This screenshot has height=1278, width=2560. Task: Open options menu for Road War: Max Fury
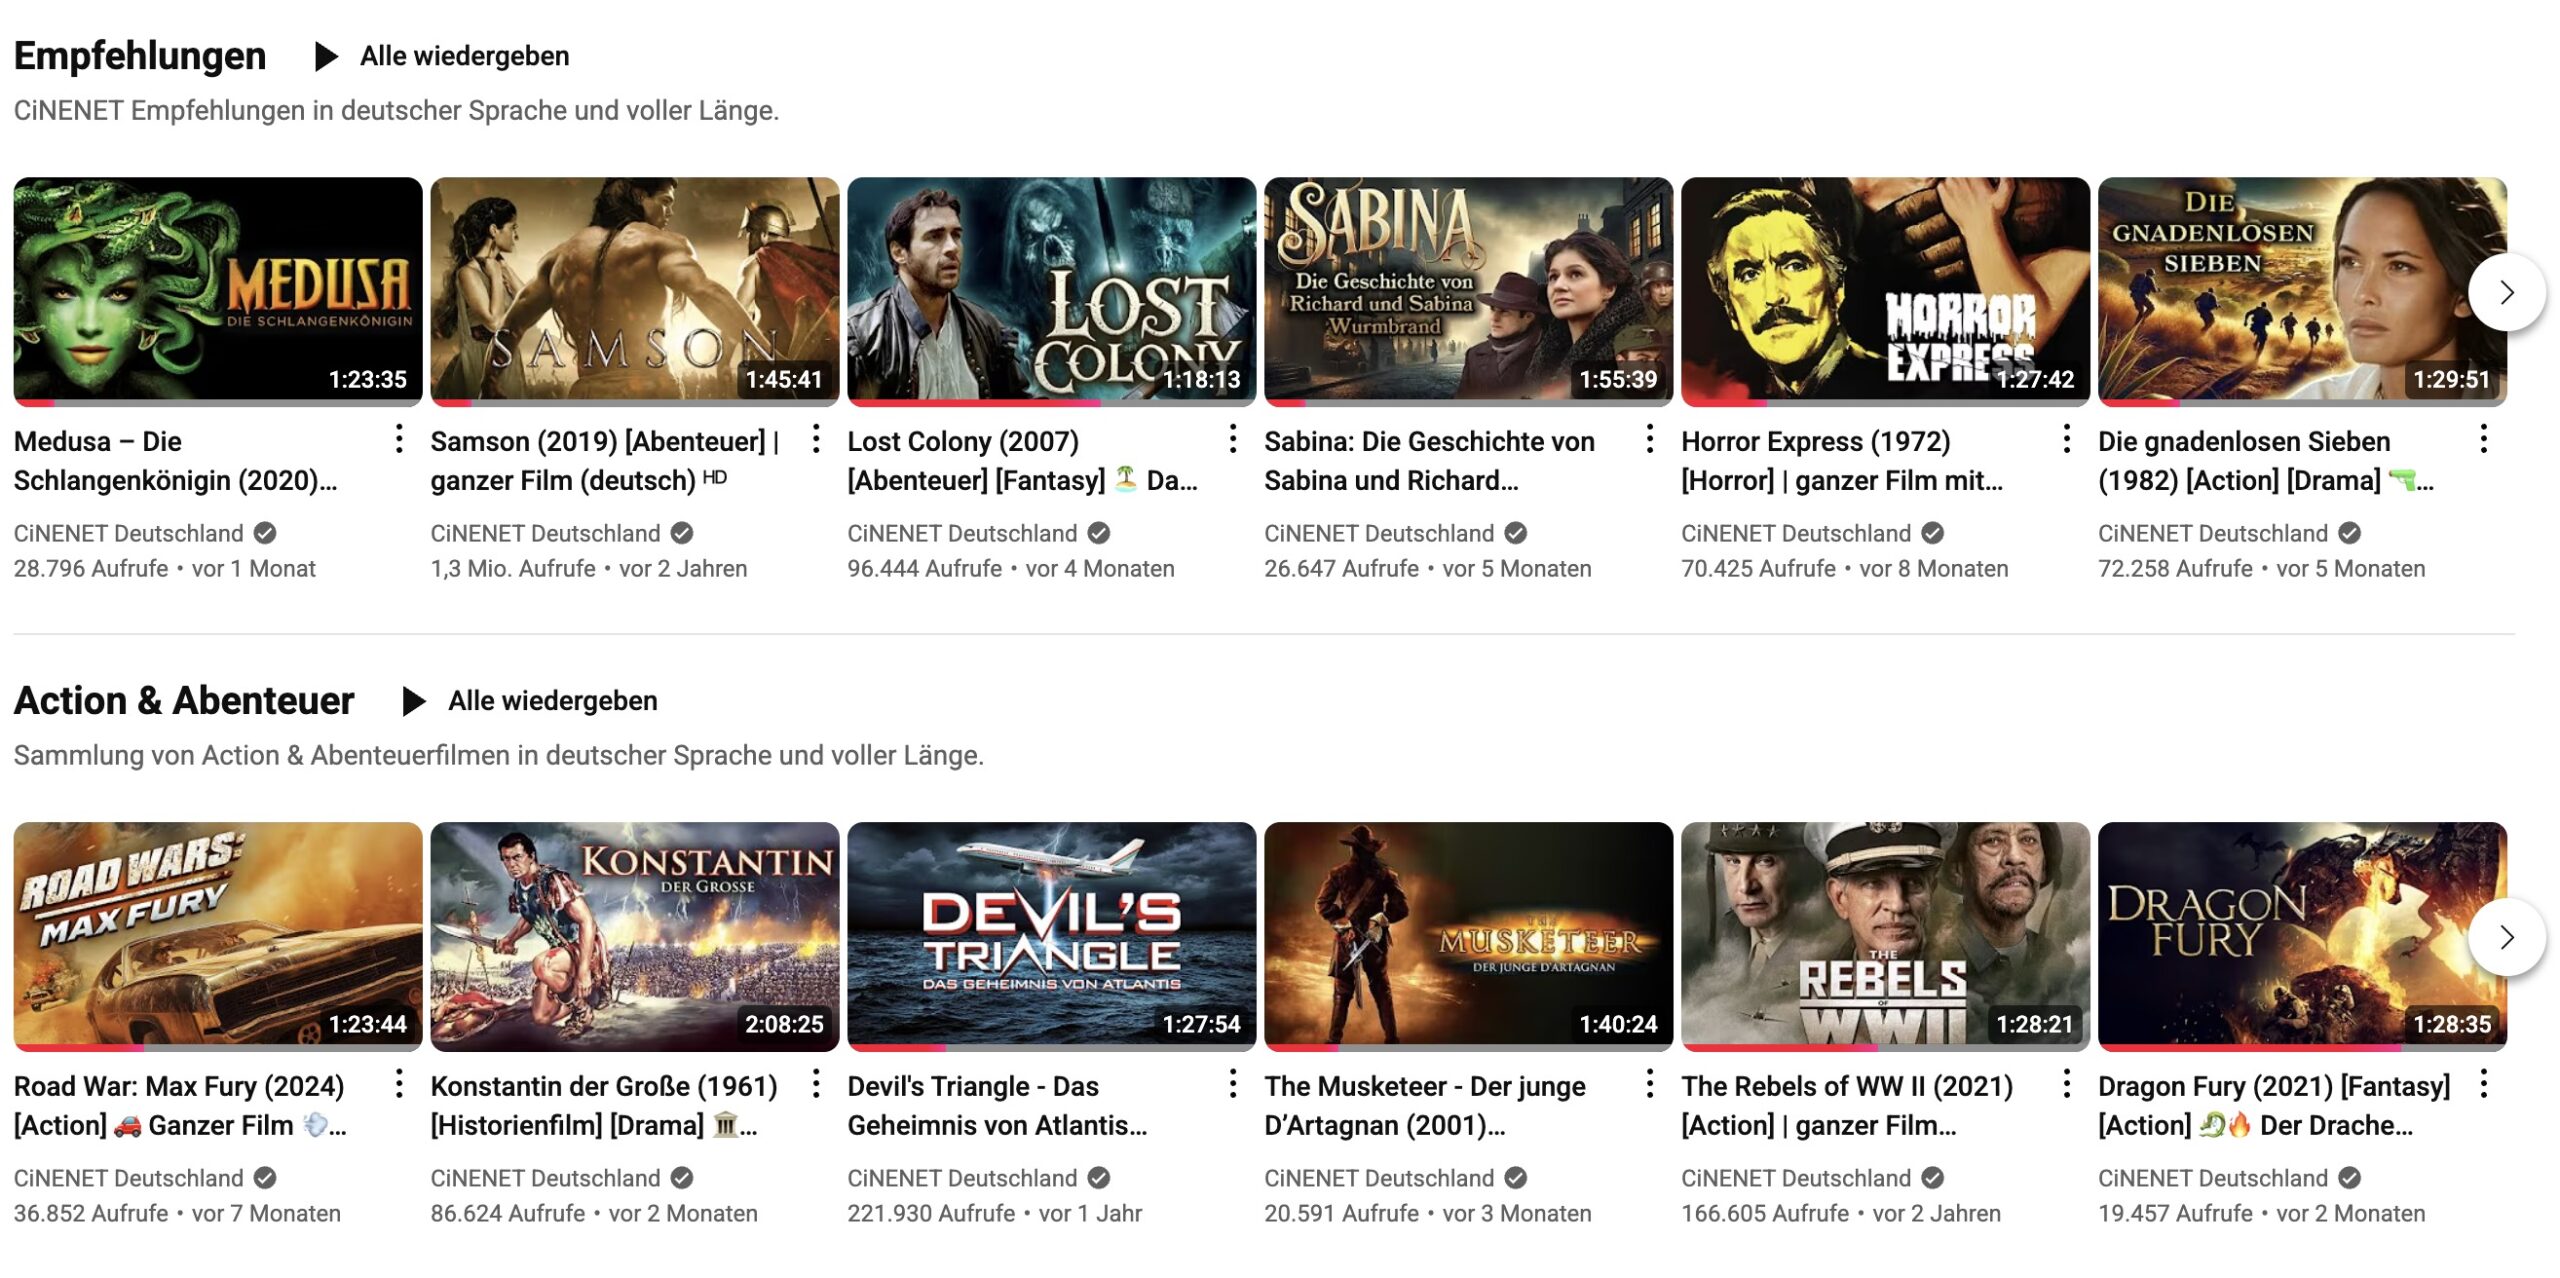click(399, 1084)
